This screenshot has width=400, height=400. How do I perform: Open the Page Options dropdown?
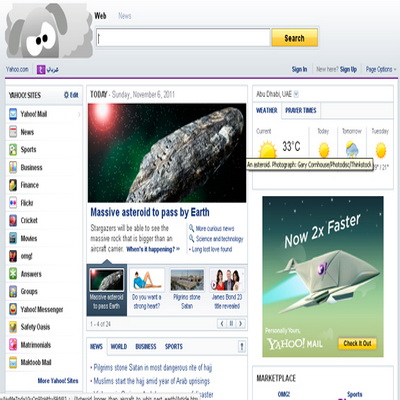381,69
